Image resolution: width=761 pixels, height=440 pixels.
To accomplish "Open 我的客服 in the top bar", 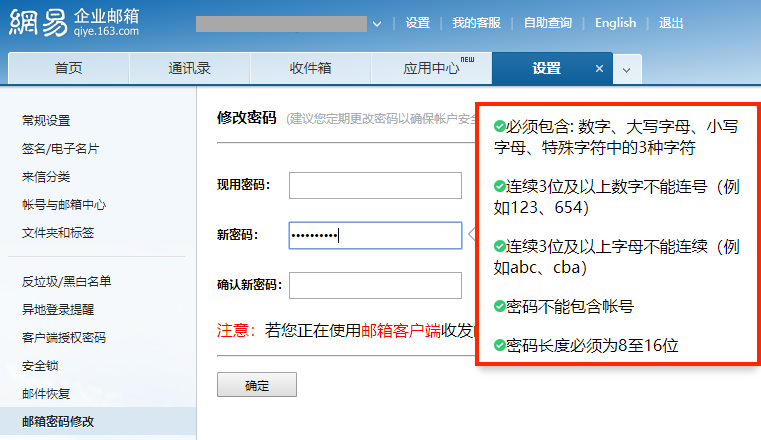I will [476, 23].
